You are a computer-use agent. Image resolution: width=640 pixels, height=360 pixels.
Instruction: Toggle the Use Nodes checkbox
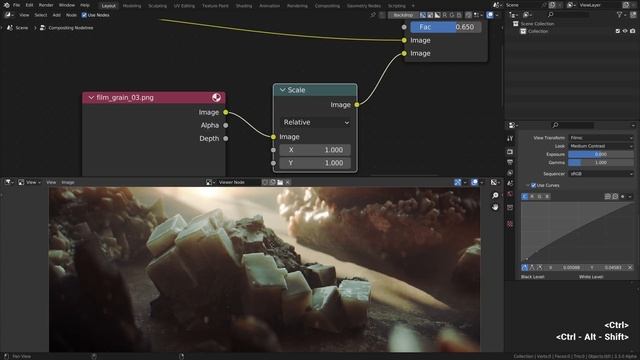click(x=84, y=15)
